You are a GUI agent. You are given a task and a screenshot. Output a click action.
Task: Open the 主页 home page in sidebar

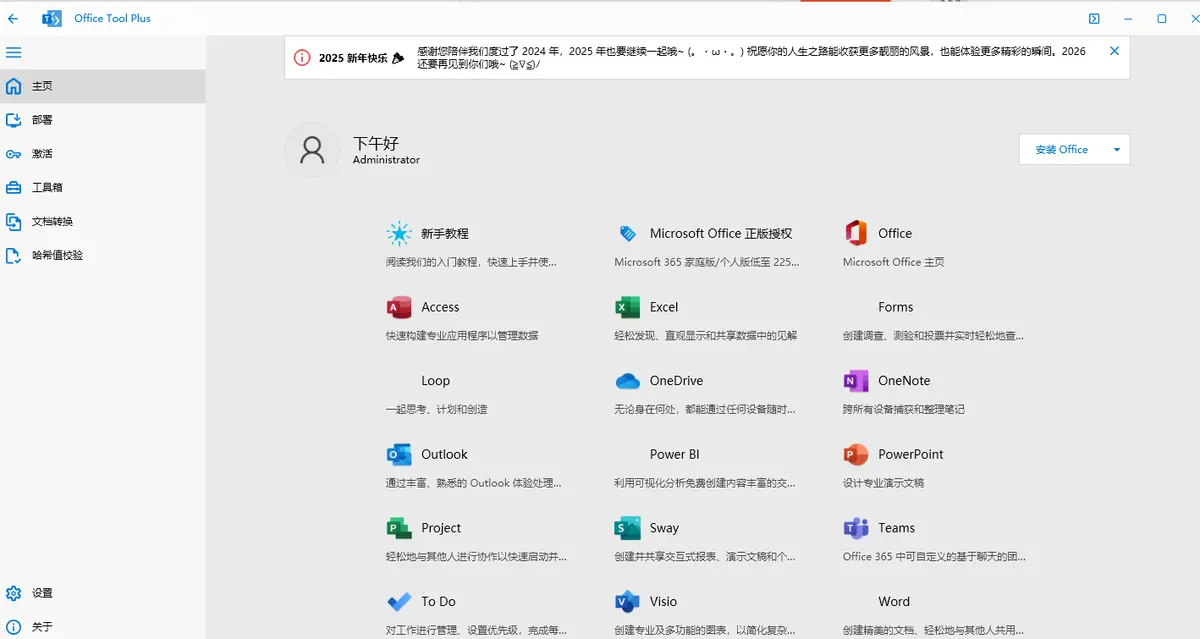click(103, 86)
